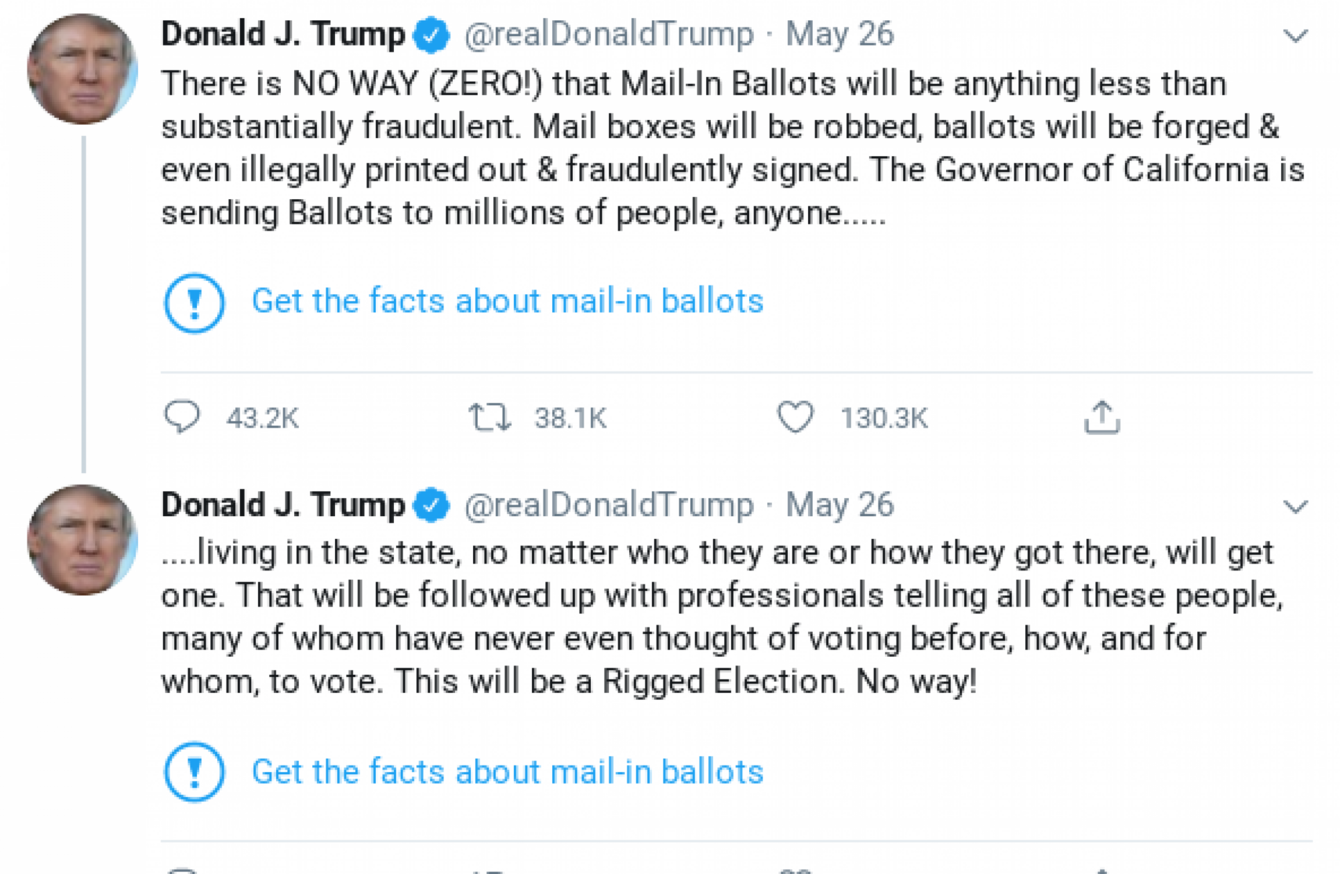Click @realDonaldTrump handle on first tweet
1340x874 pixels.
(608, 35)
